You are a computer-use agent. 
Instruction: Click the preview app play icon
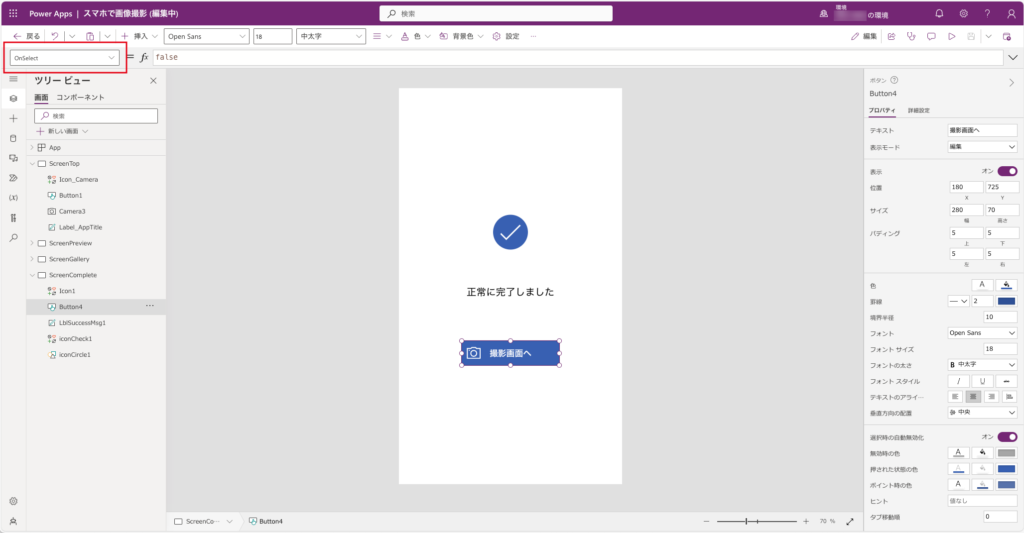tap(951, 36)
